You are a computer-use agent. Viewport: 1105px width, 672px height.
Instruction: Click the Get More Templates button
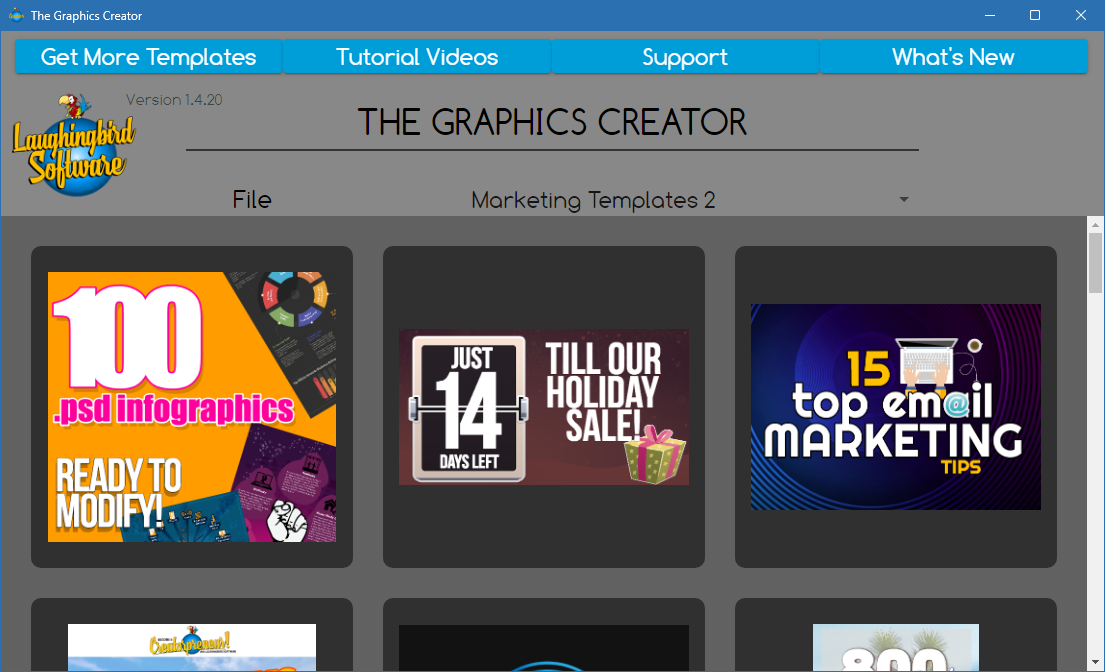(147, 57)
